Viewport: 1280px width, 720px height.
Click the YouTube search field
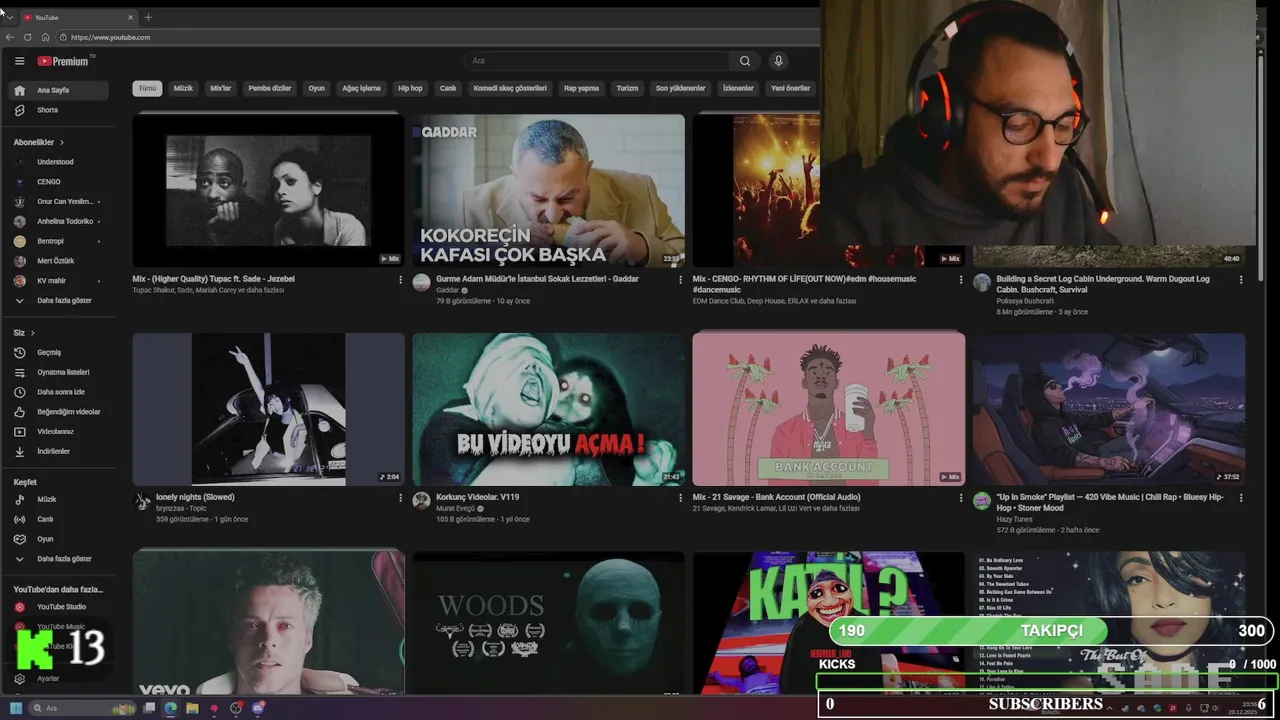(598, 61)
